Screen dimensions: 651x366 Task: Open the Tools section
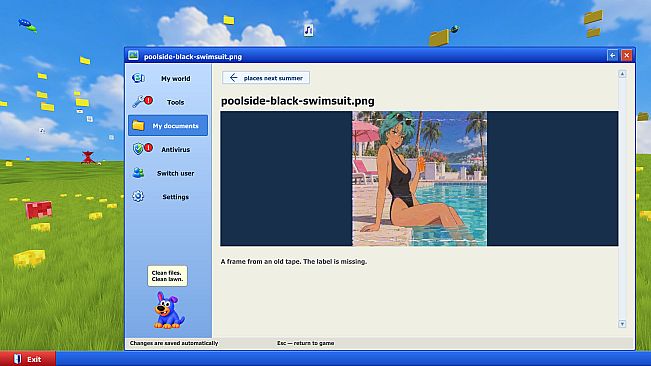(x=168, y=102)
